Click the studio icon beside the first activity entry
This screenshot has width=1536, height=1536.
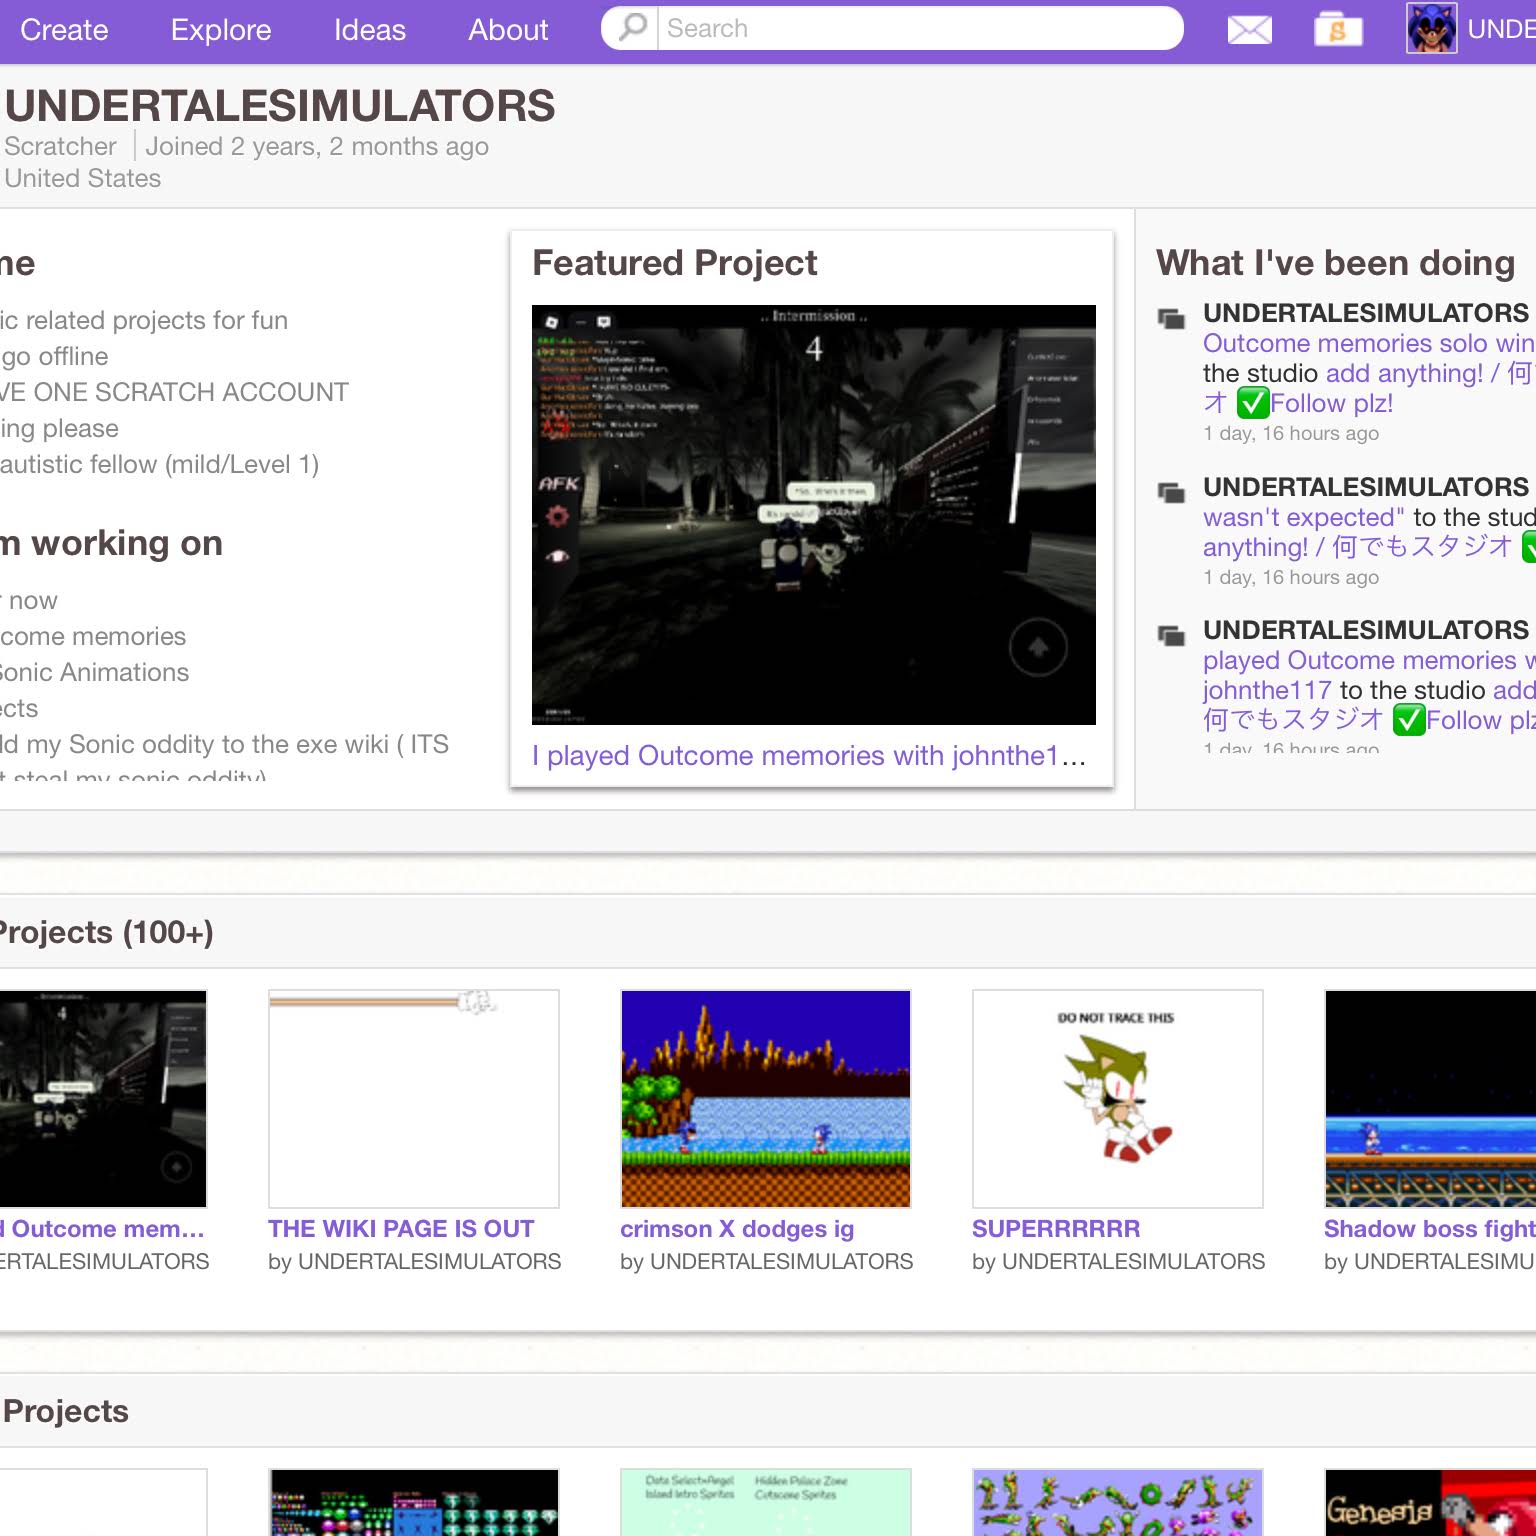[1171, 319]
